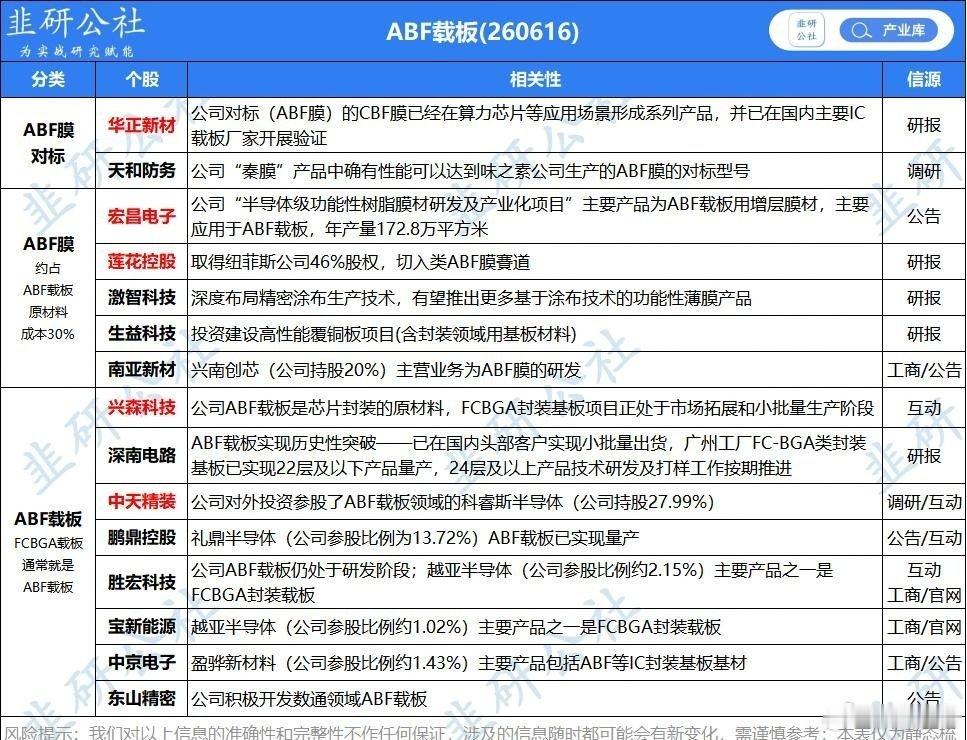
Task: Click 调研/互动 source in 中天精装 row
Action: click(x=924, y=502)
